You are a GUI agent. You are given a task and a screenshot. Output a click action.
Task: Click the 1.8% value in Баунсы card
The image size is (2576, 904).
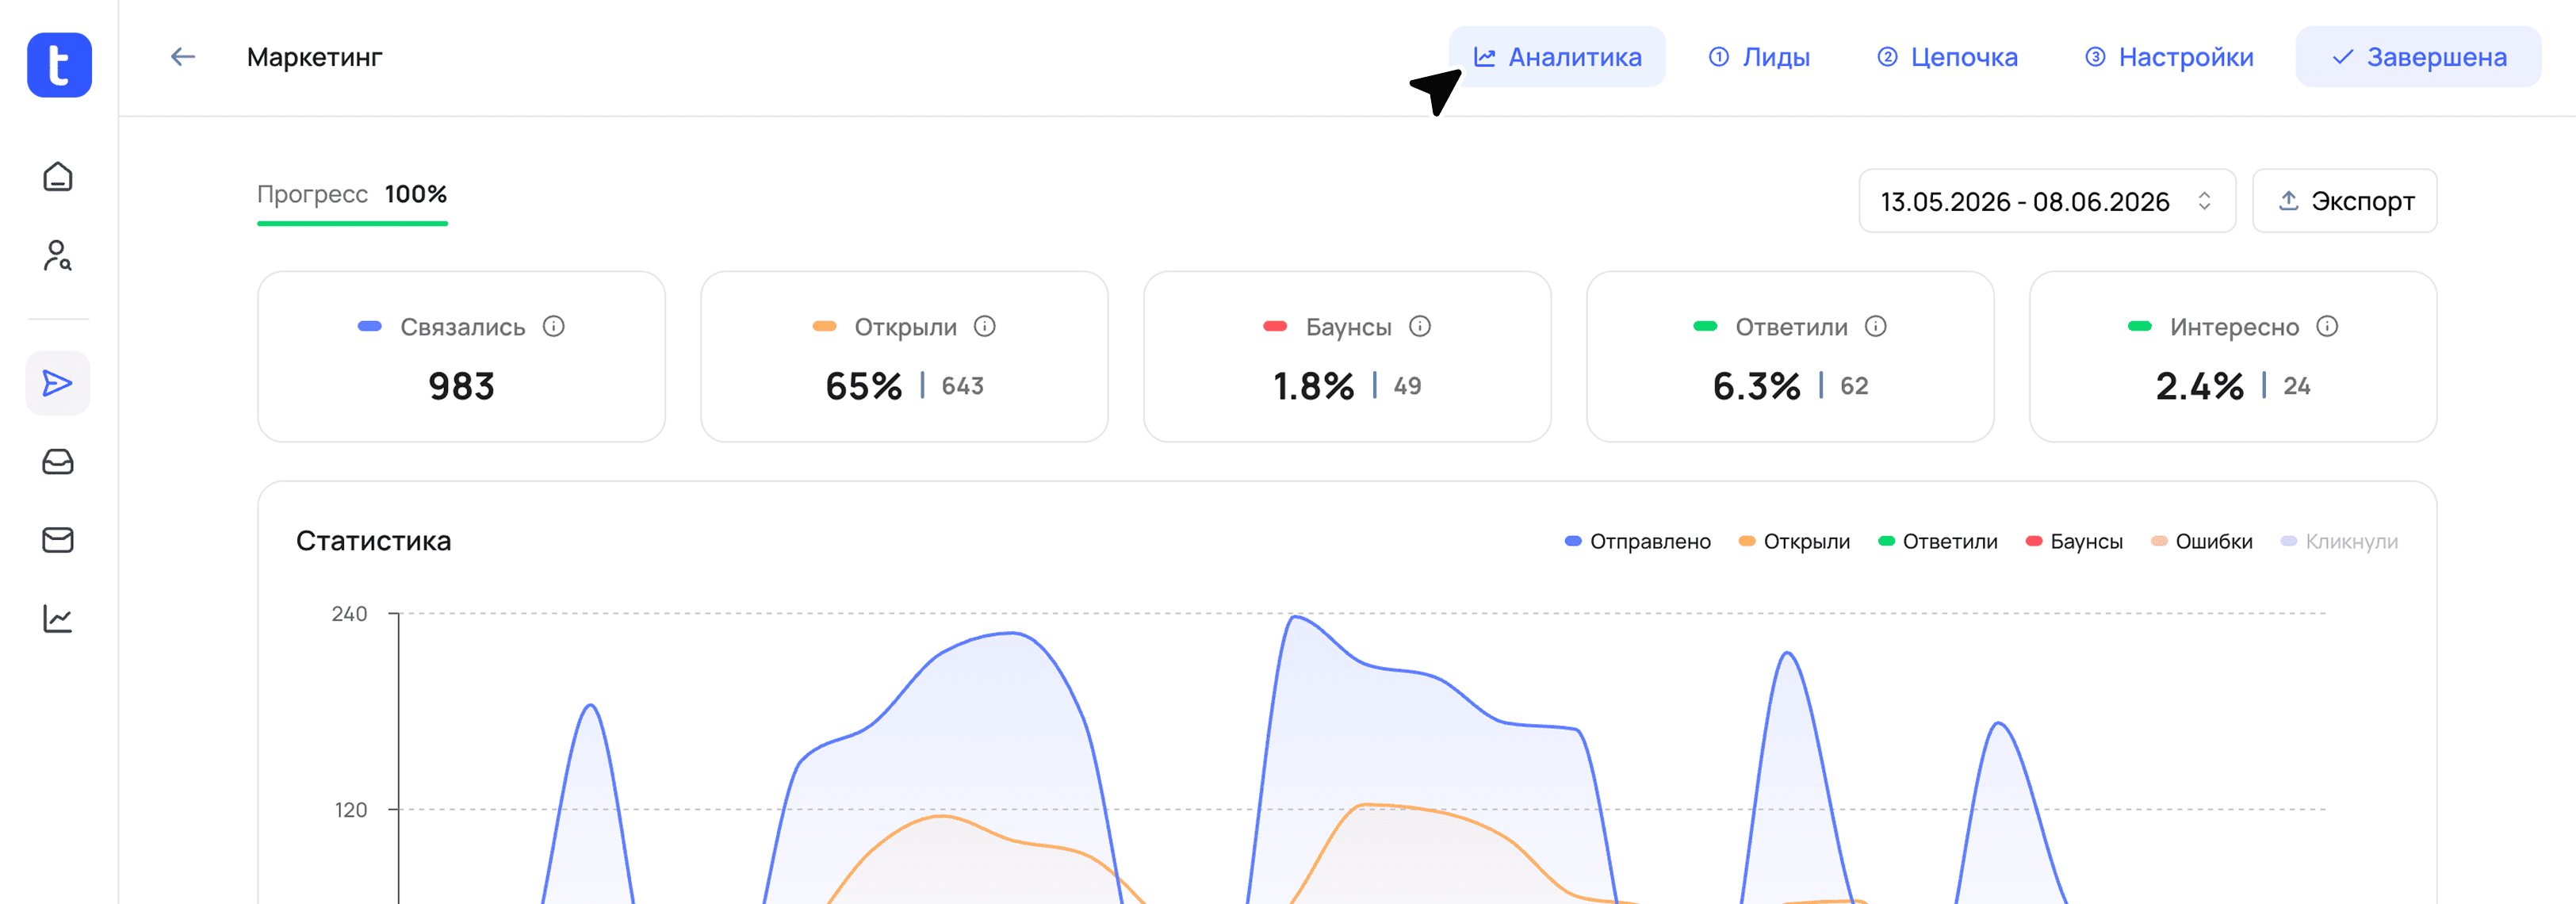click(x=1313, y=386)
